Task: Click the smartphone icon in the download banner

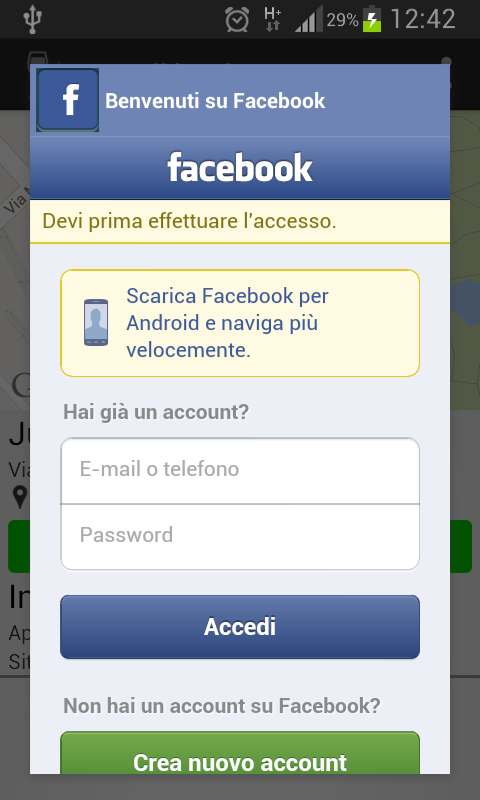Action: coord(96,322)
